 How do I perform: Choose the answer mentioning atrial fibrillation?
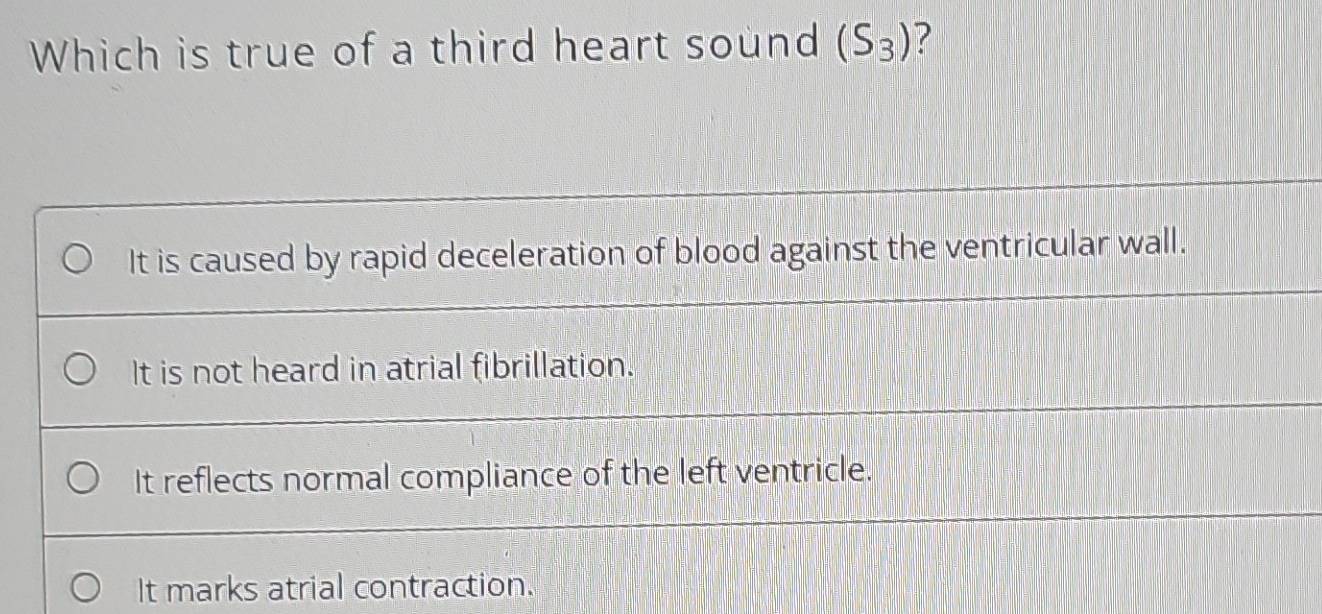coord(380,369)
